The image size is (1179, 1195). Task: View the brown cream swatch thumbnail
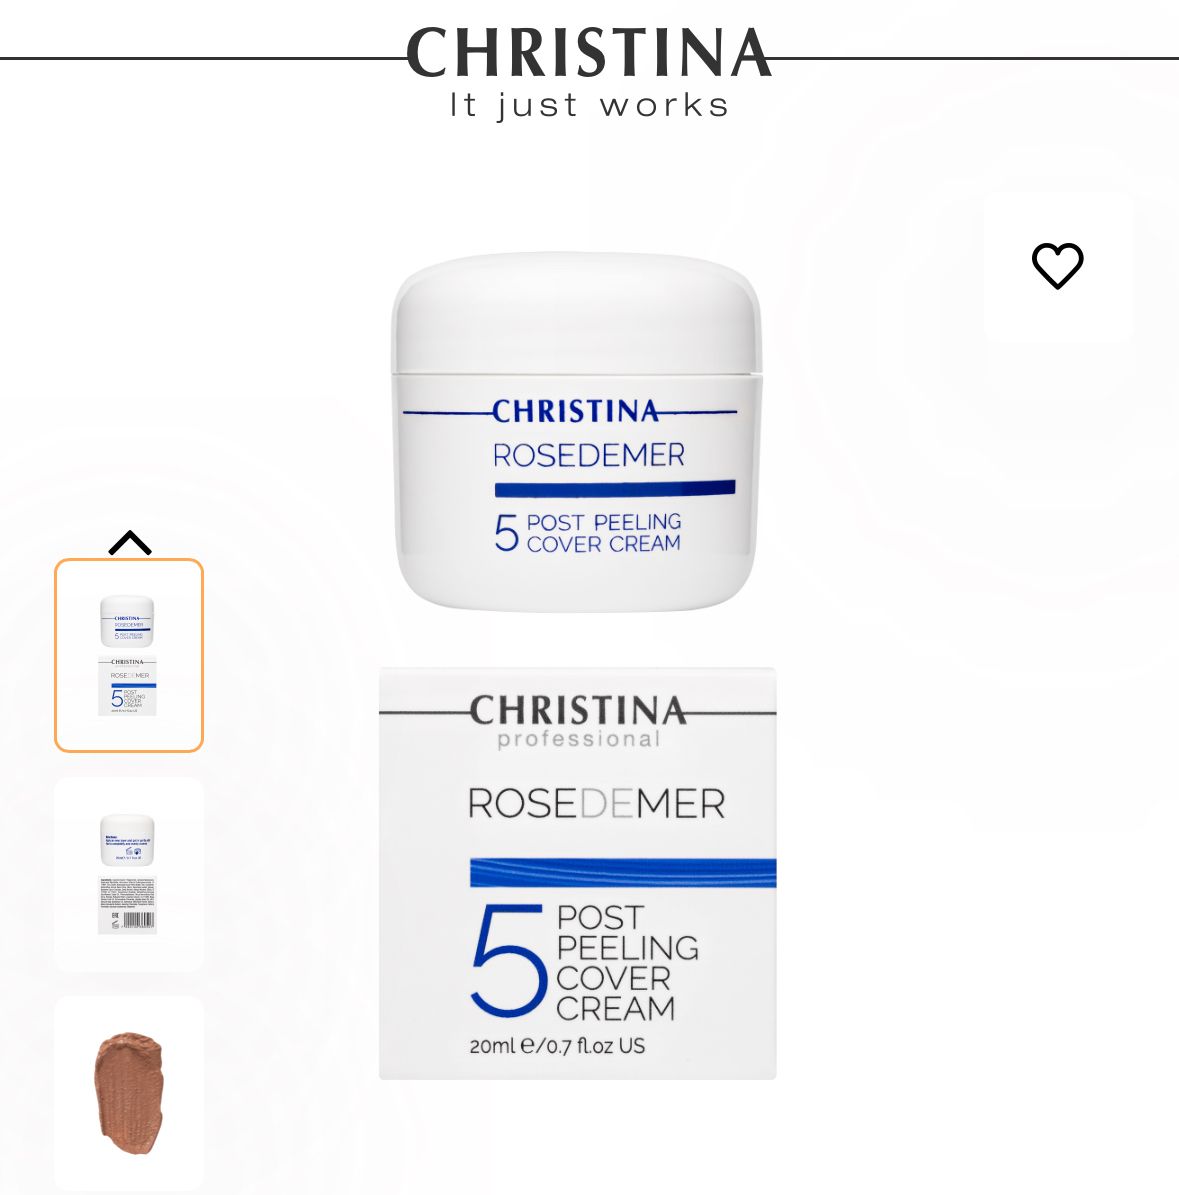pyautogui.click(x=129, y=1094)
